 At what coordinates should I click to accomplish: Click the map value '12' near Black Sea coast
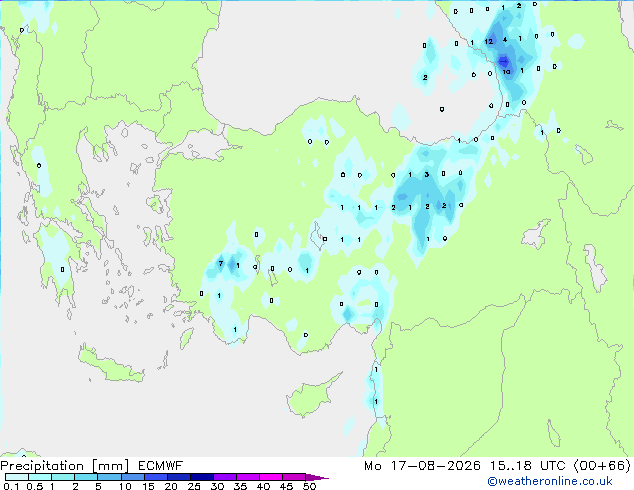pos(489,41)
